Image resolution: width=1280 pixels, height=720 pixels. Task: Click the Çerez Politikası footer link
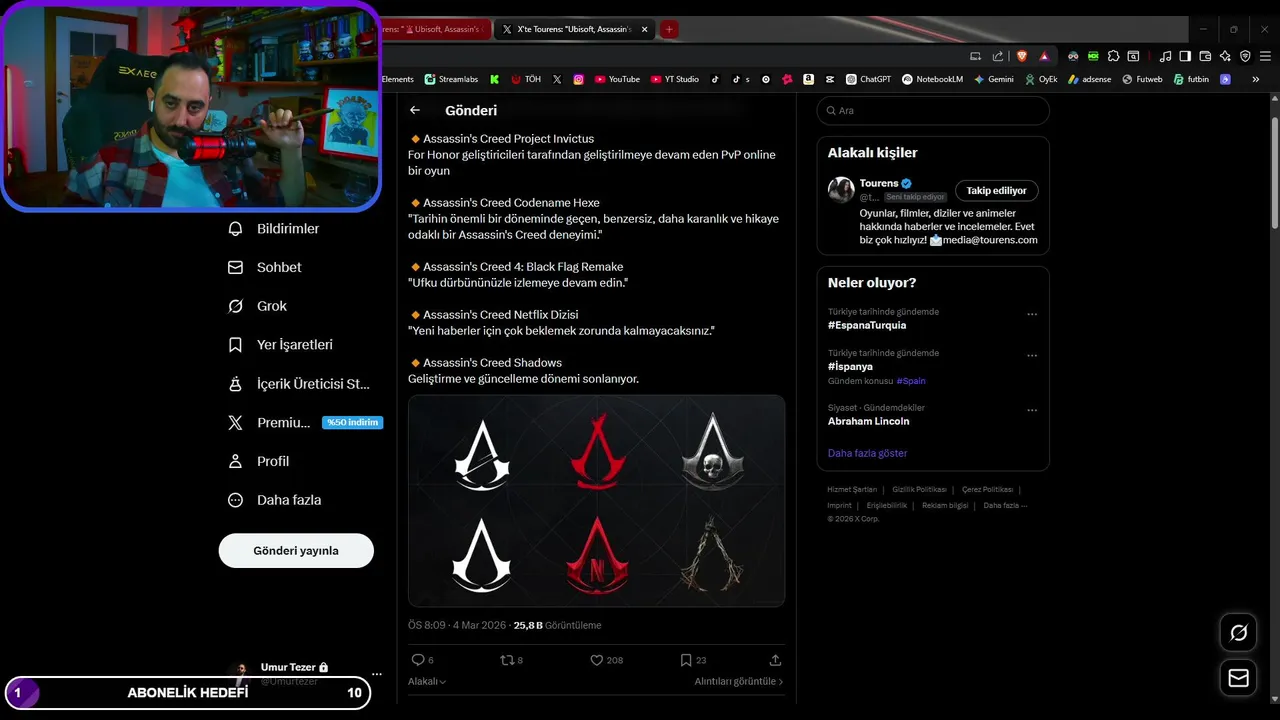point(987,489)
